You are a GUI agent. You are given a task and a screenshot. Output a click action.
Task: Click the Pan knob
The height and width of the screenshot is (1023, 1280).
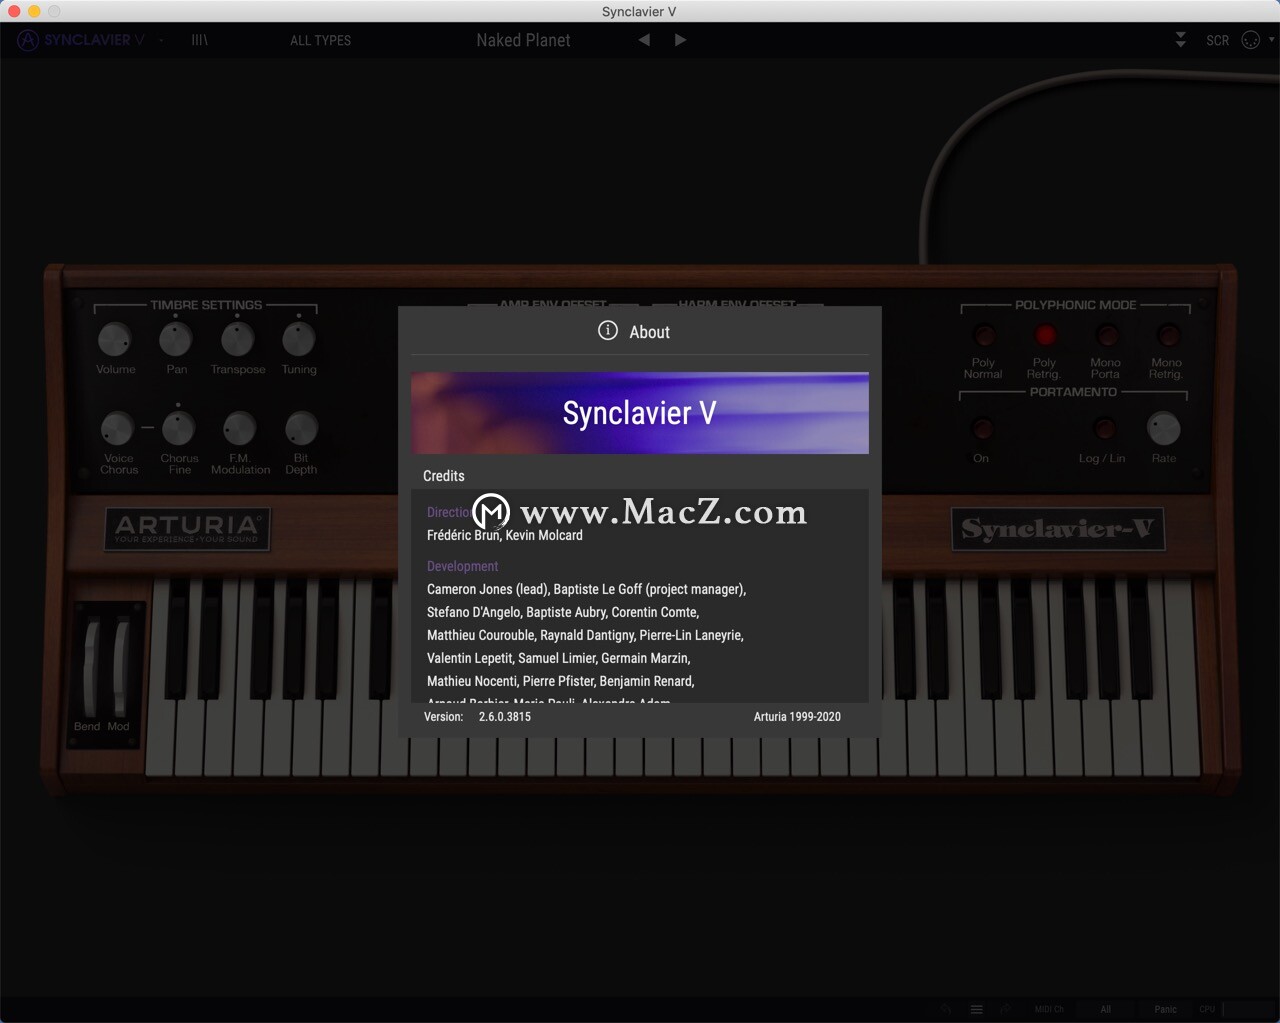click(176, 340)
